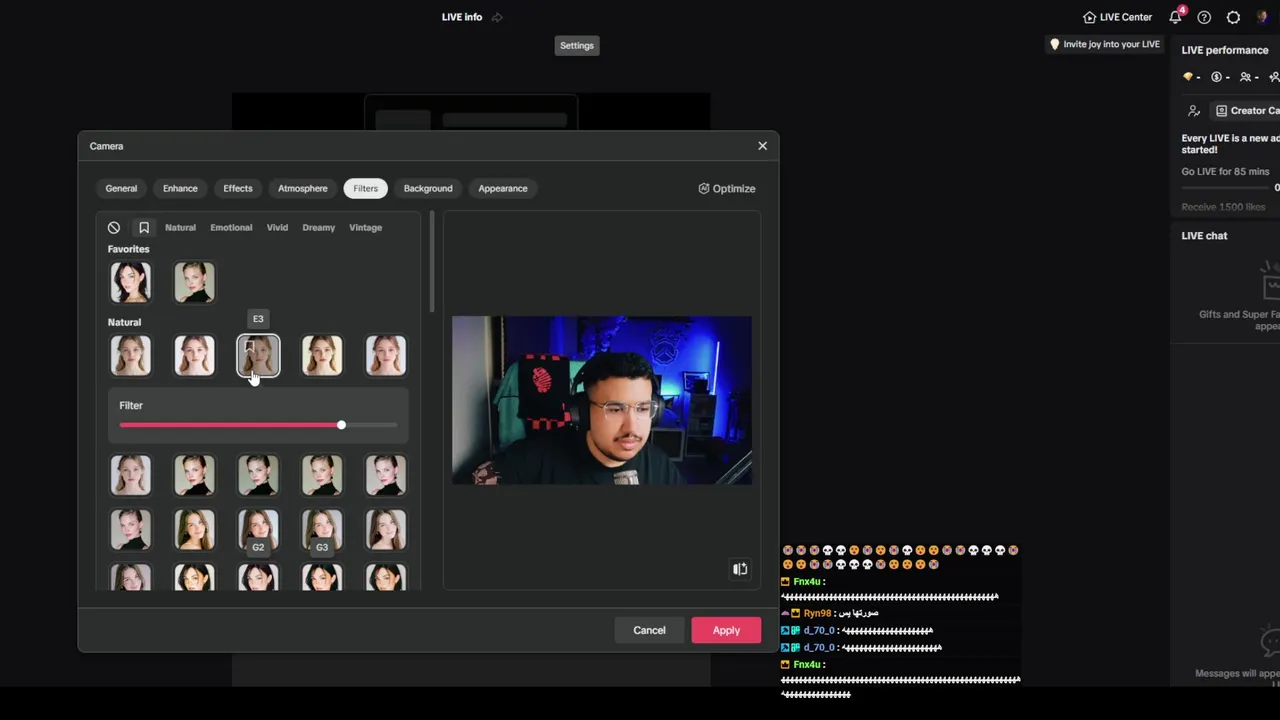Select the dark-haired woman favorite filter
Screen dimensions: 1280x720
pos(131,282)
